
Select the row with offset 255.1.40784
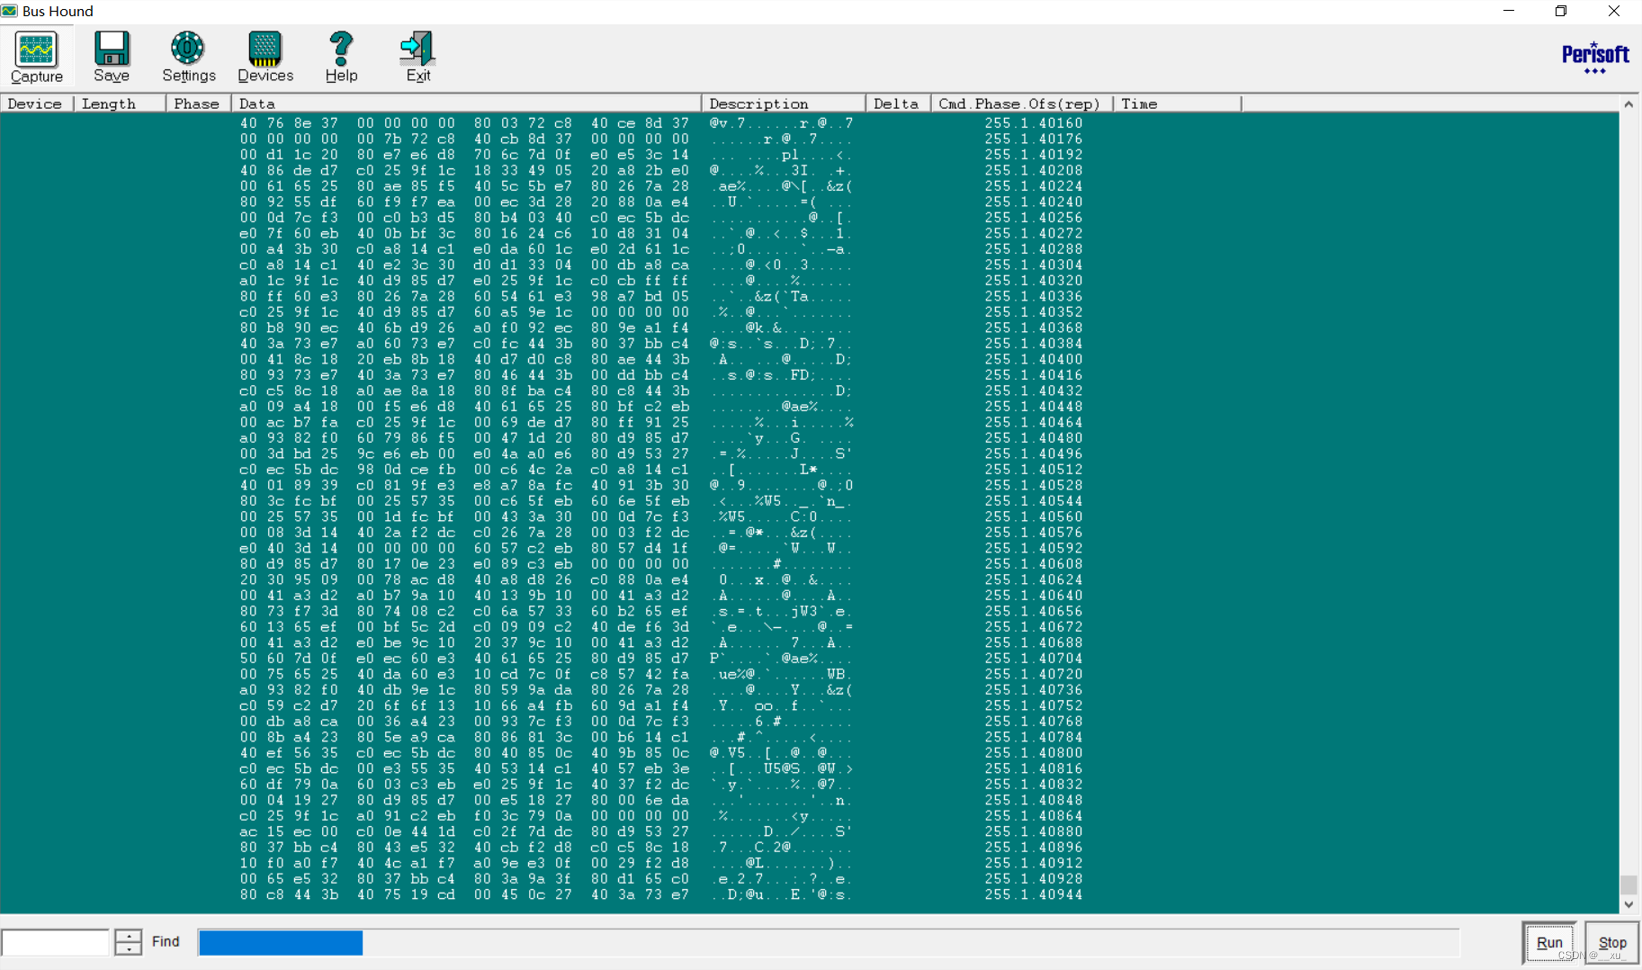click(809, 737)
